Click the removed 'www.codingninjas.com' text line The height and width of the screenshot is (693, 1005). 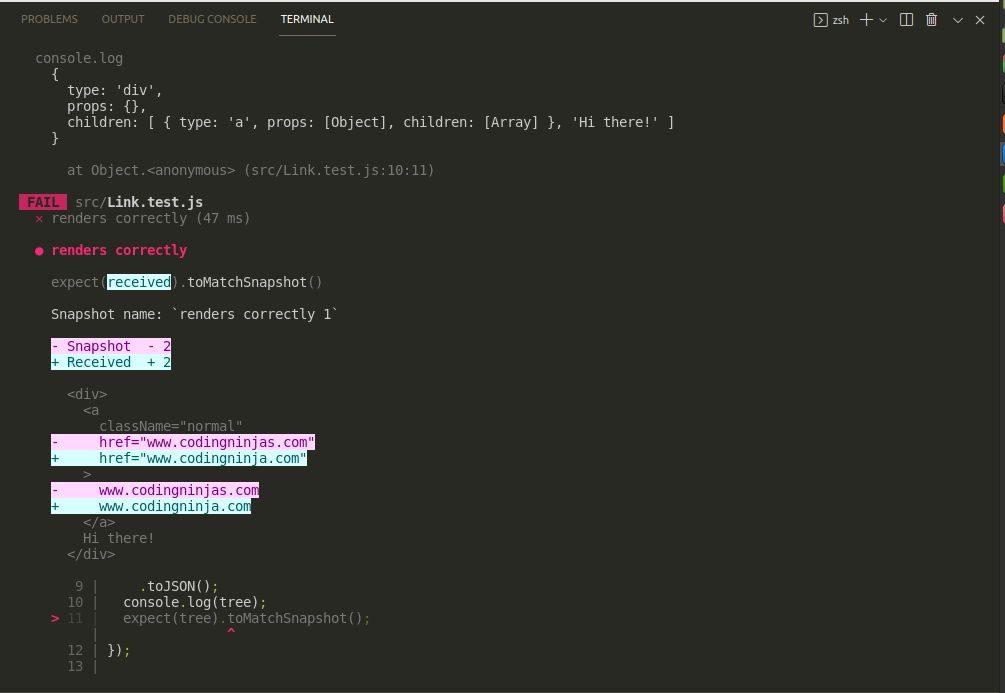(155, 490)
